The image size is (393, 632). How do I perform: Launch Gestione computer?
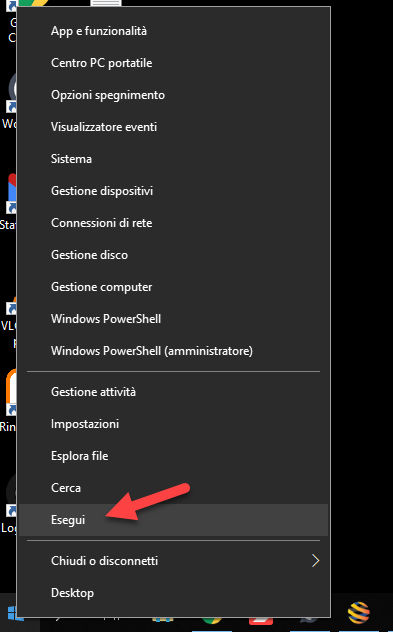(173, 287)
